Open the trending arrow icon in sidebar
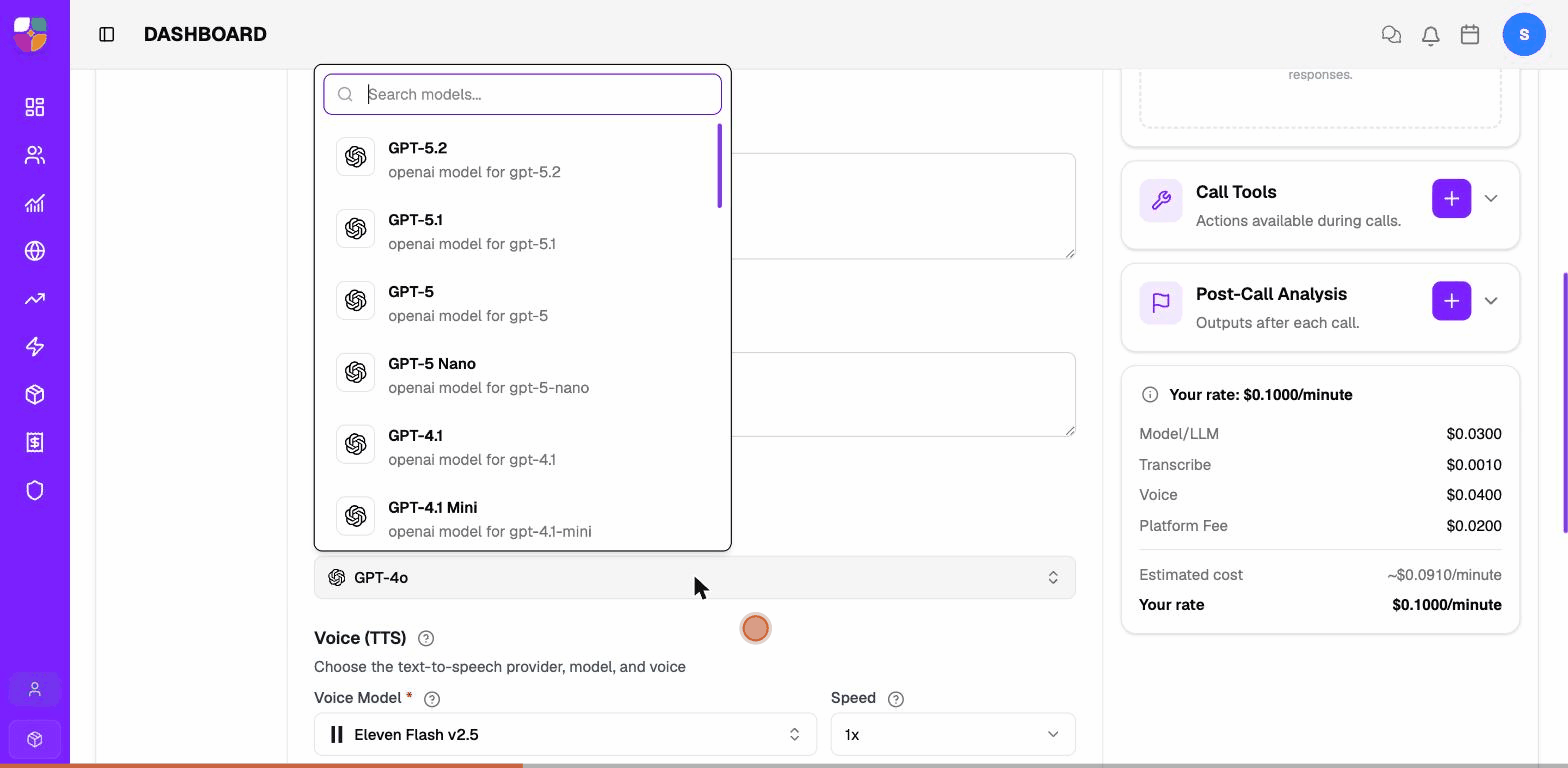The image size is (1568, 768). click(35, 299)
